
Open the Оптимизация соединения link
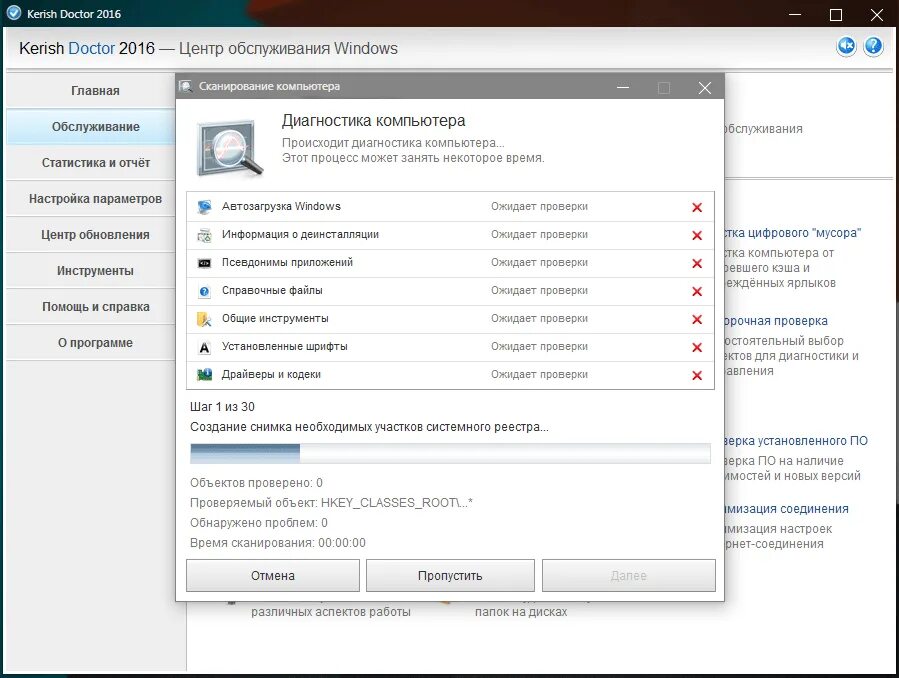[x=787, y=509]
